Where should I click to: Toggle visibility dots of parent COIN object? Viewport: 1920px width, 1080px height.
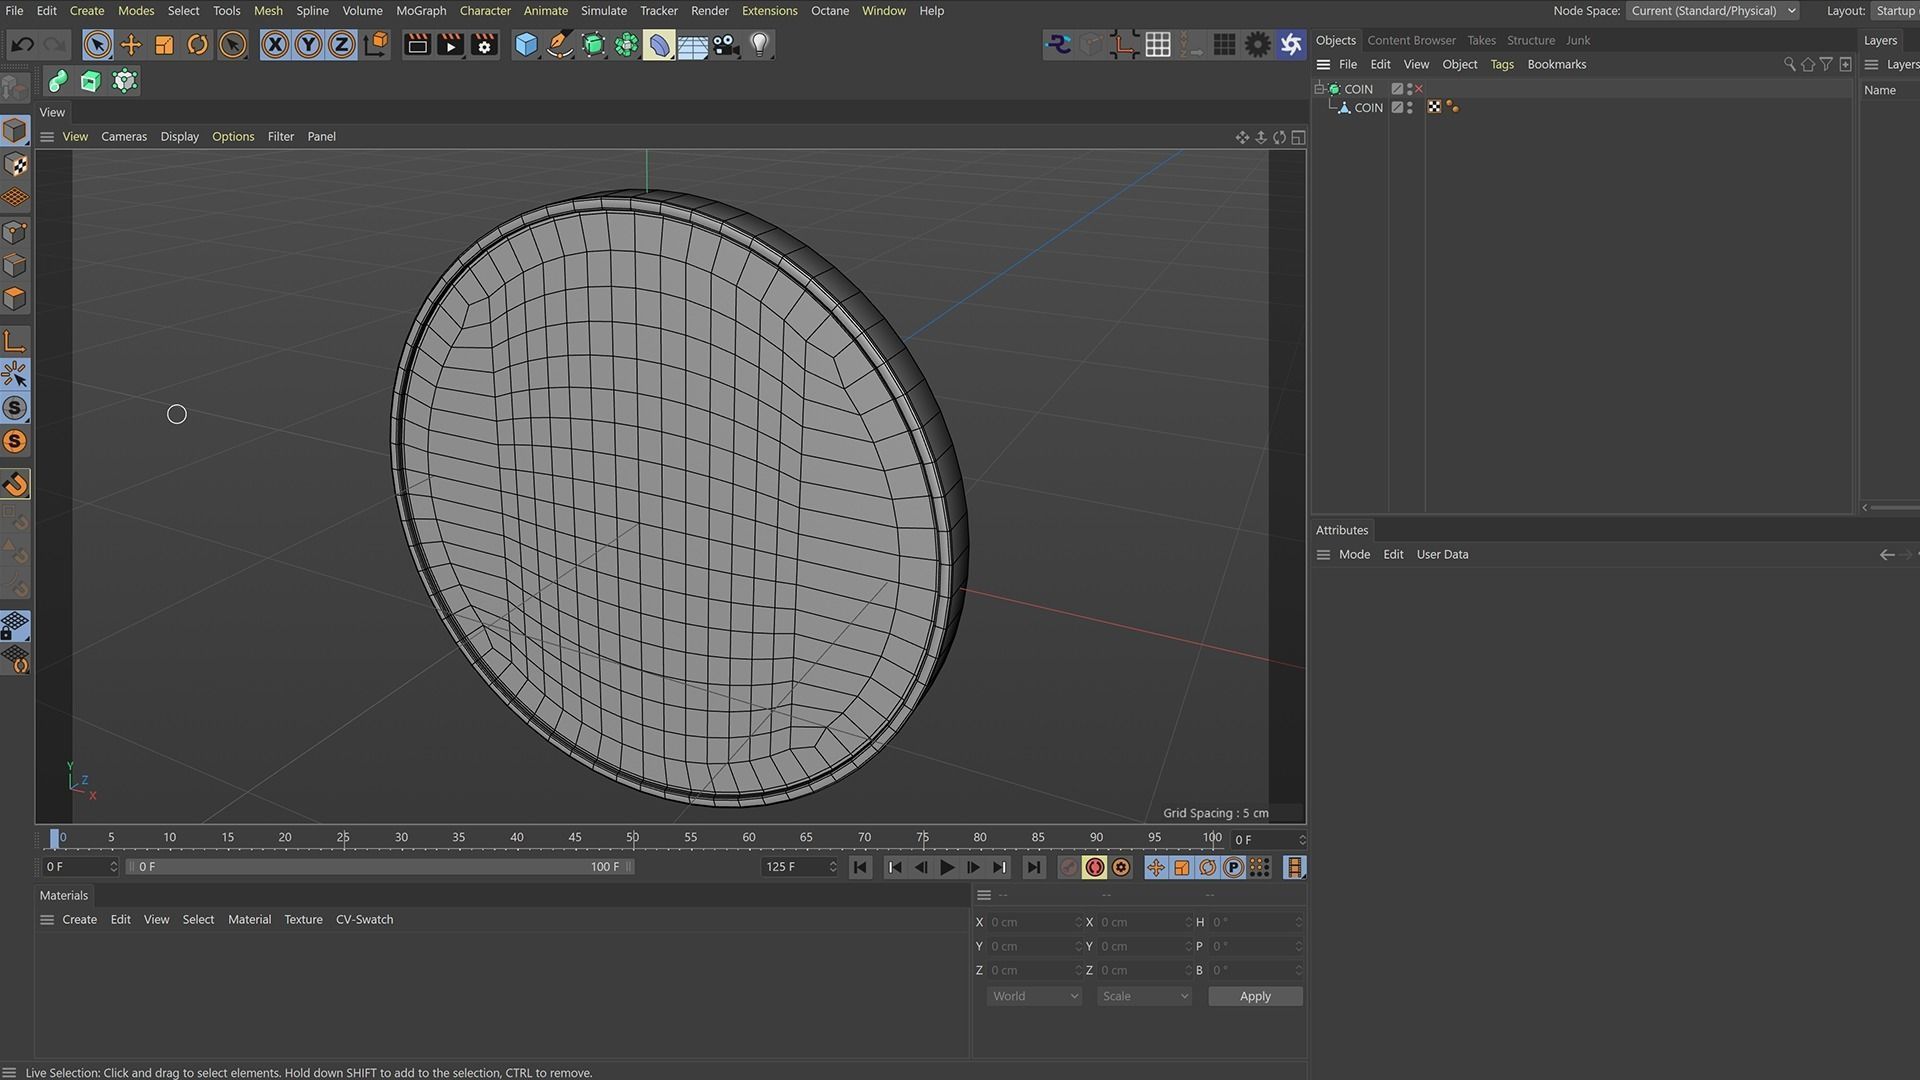(1410, 89)
